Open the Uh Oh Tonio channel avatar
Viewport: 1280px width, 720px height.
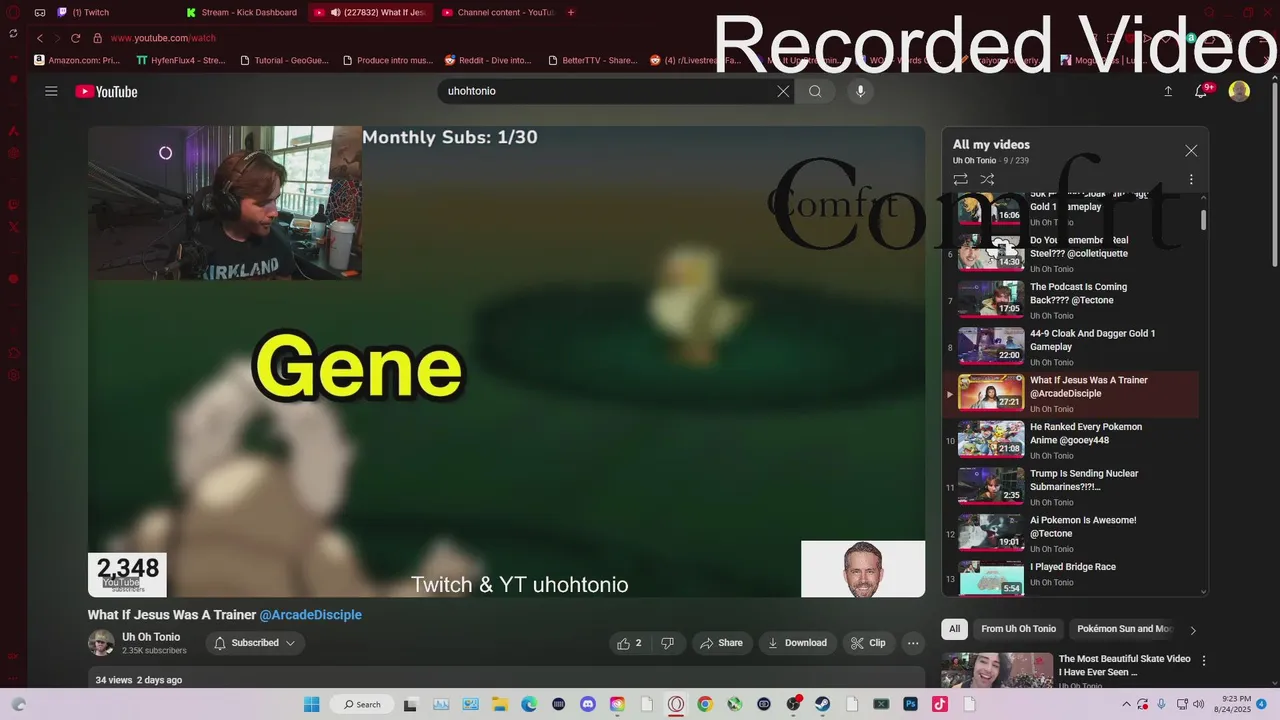[x=101, y=643]
